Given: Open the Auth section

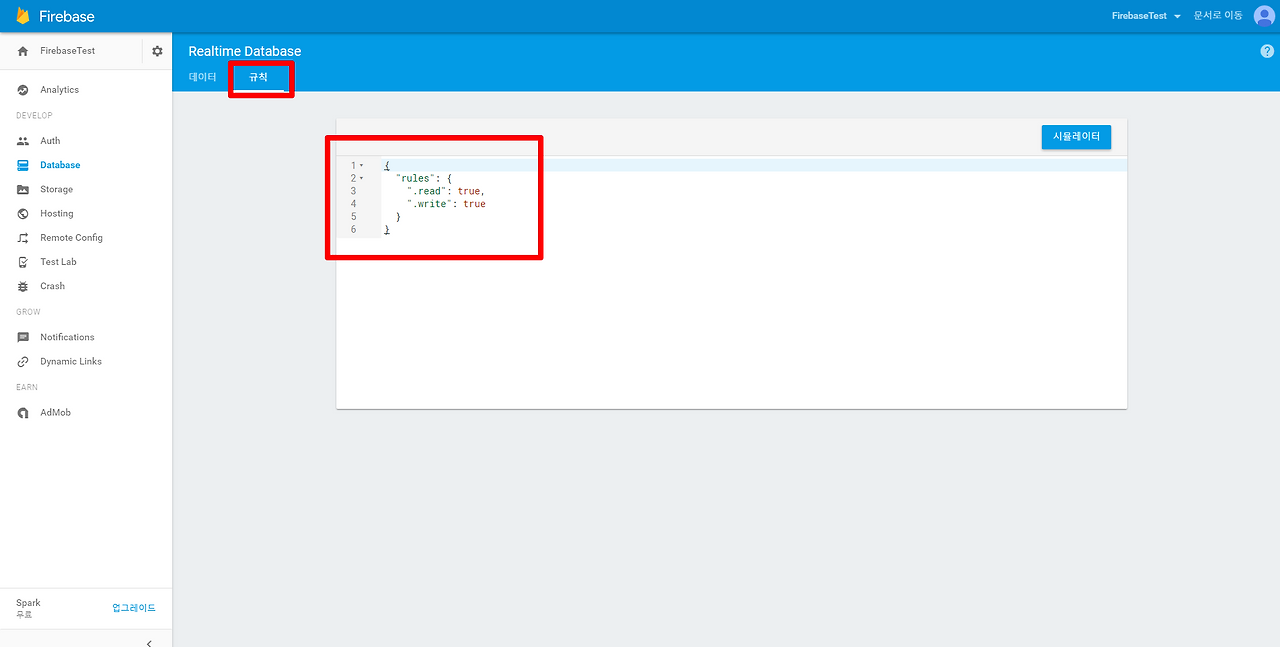Looking at the screenshot, I should tap(47, 140).
